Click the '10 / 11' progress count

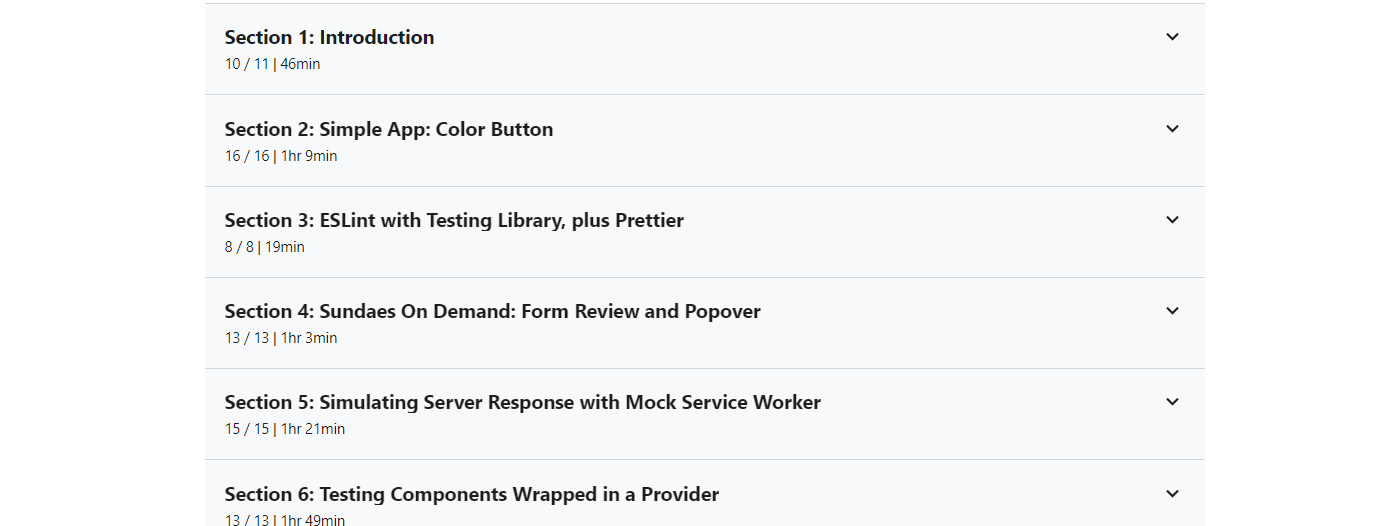(246, 64)
